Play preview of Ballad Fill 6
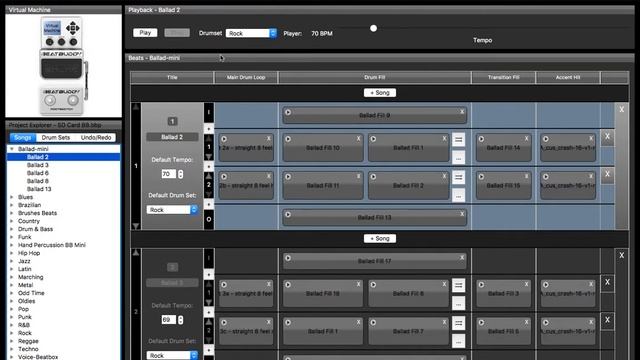Viewport: 640px width, 360px height. point(481,322)
